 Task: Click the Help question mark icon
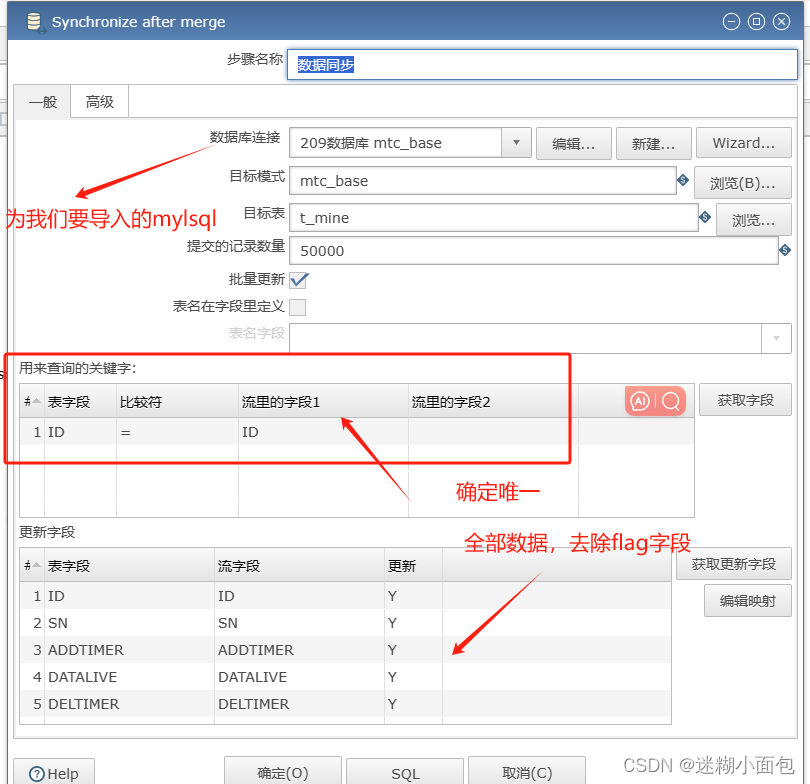[37, 774]
